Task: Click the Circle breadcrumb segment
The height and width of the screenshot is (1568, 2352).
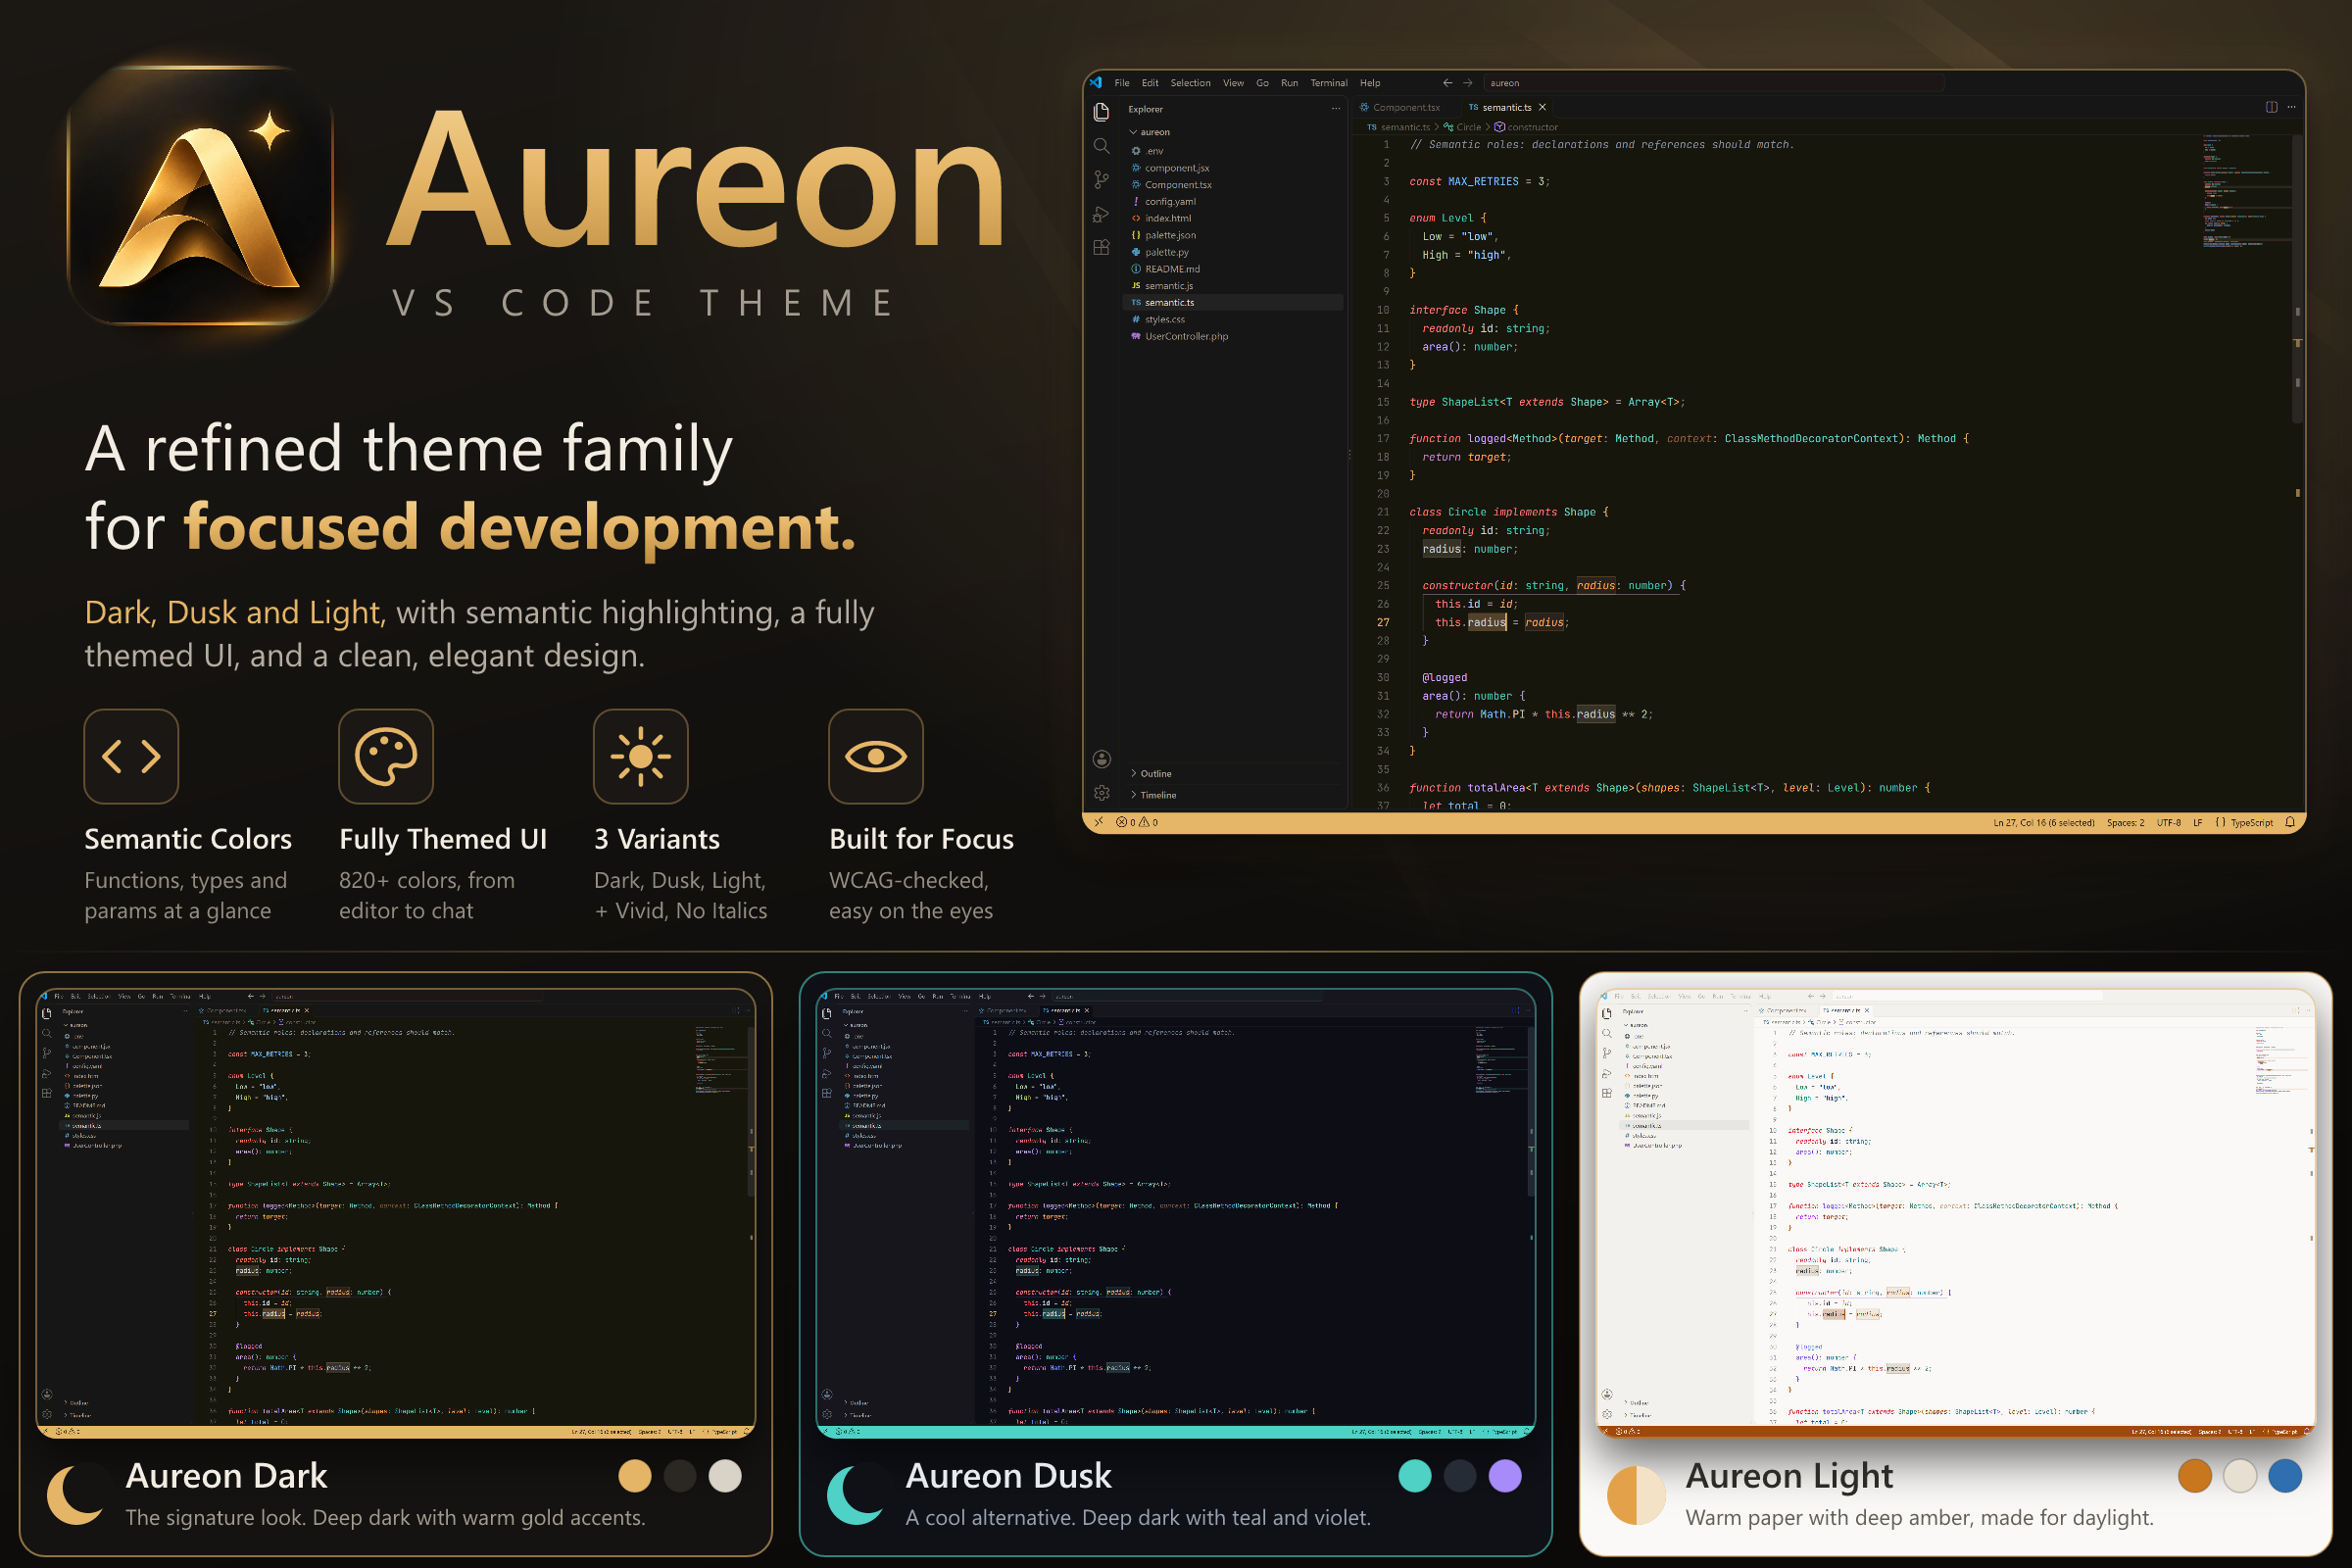Action: pos(1462,127)
